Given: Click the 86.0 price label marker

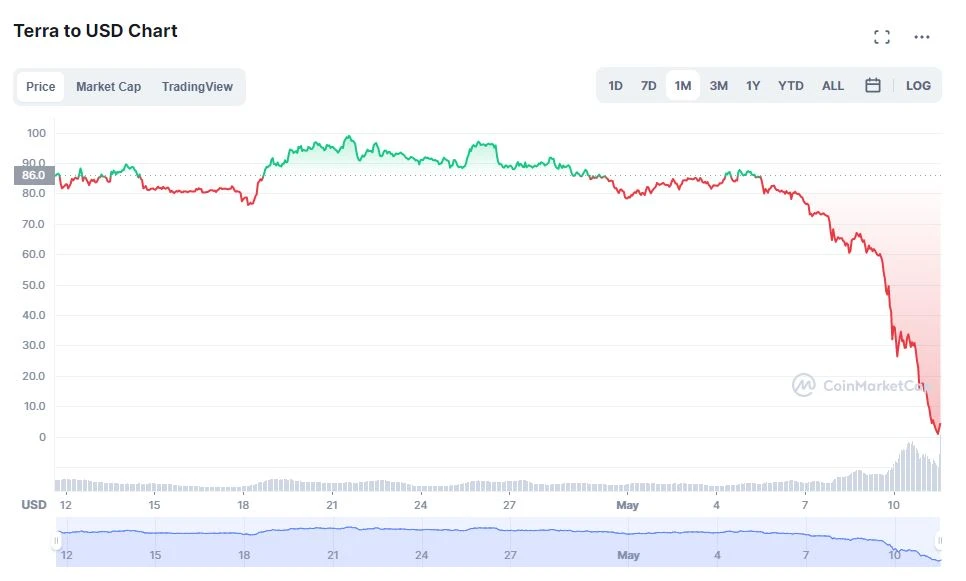Looking at the screenshot, I should point(33,175).
